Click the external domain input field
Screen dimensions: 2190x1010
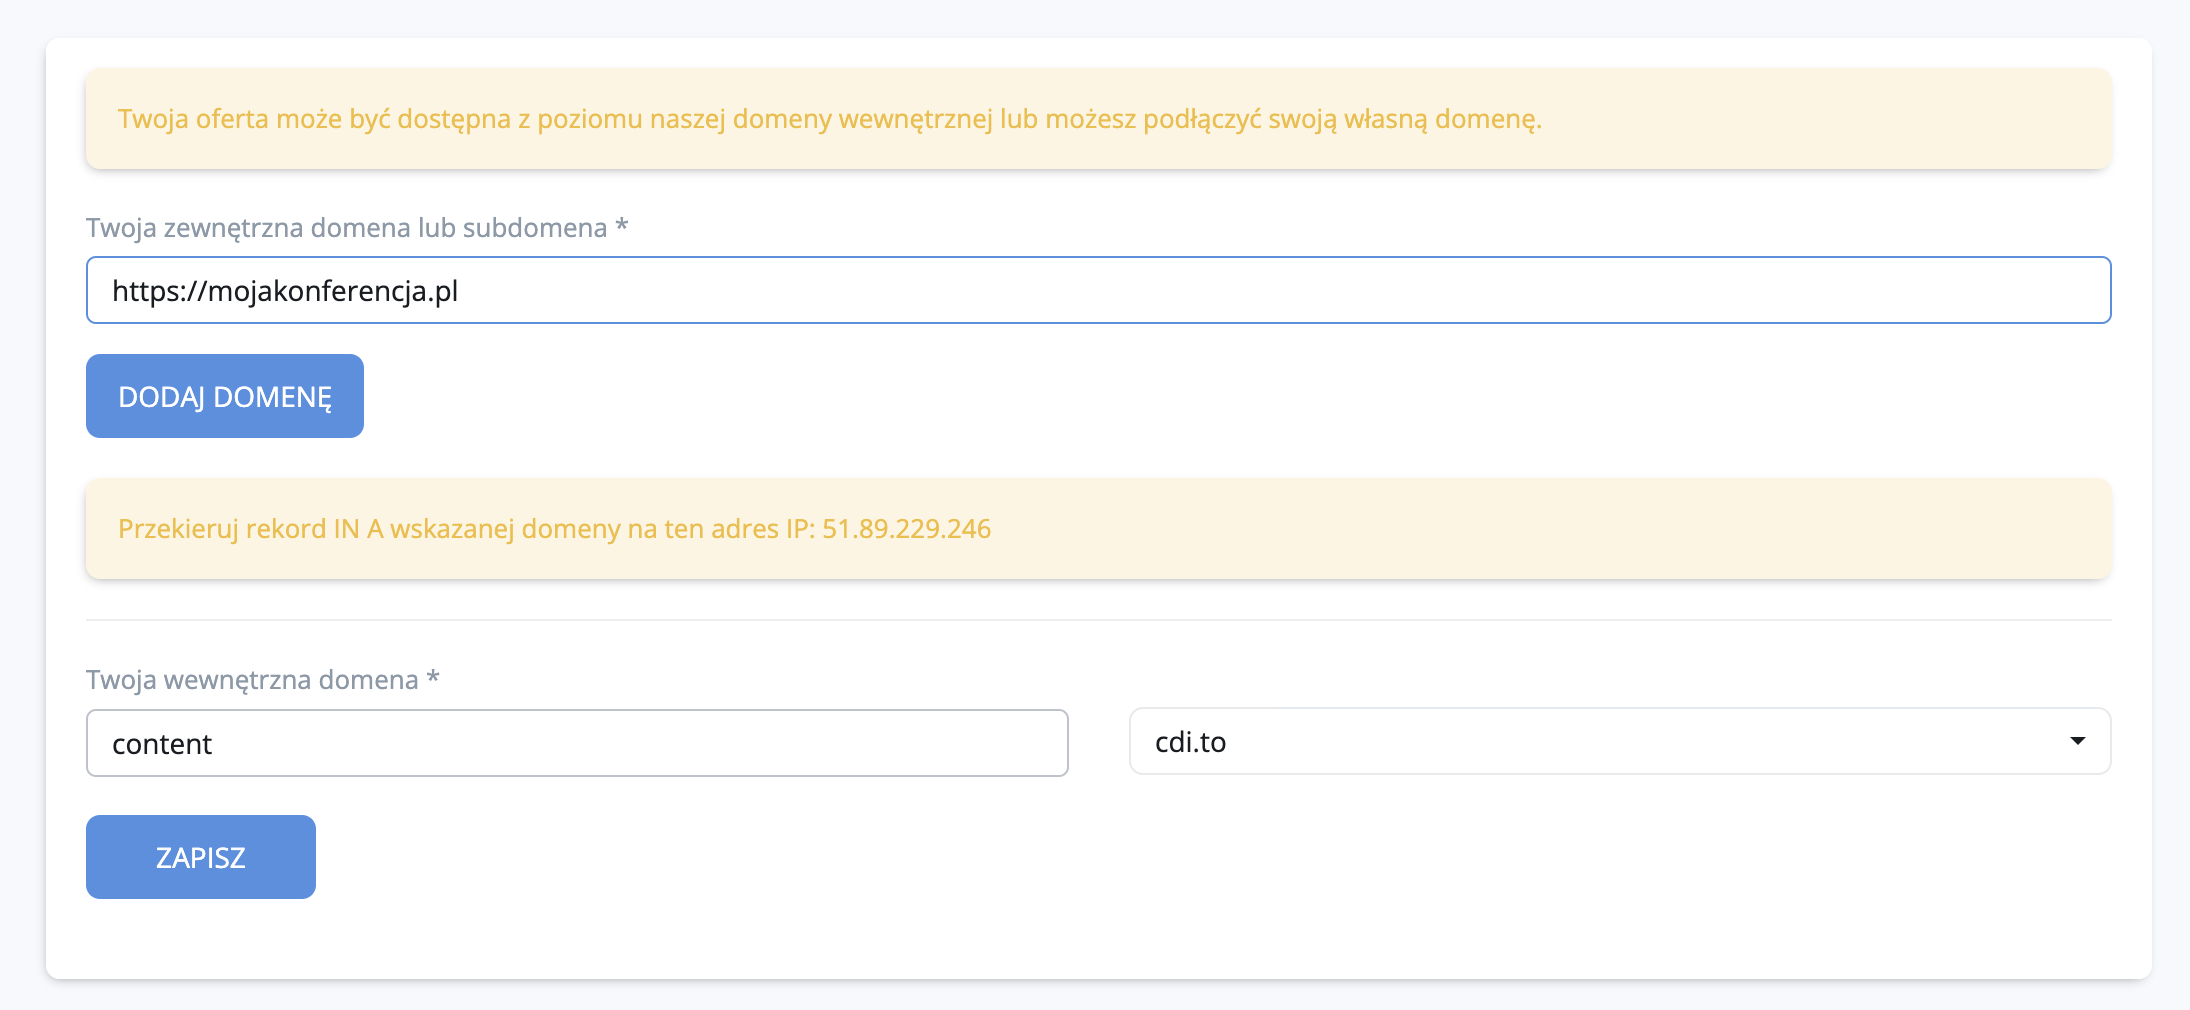(1098, 290)
